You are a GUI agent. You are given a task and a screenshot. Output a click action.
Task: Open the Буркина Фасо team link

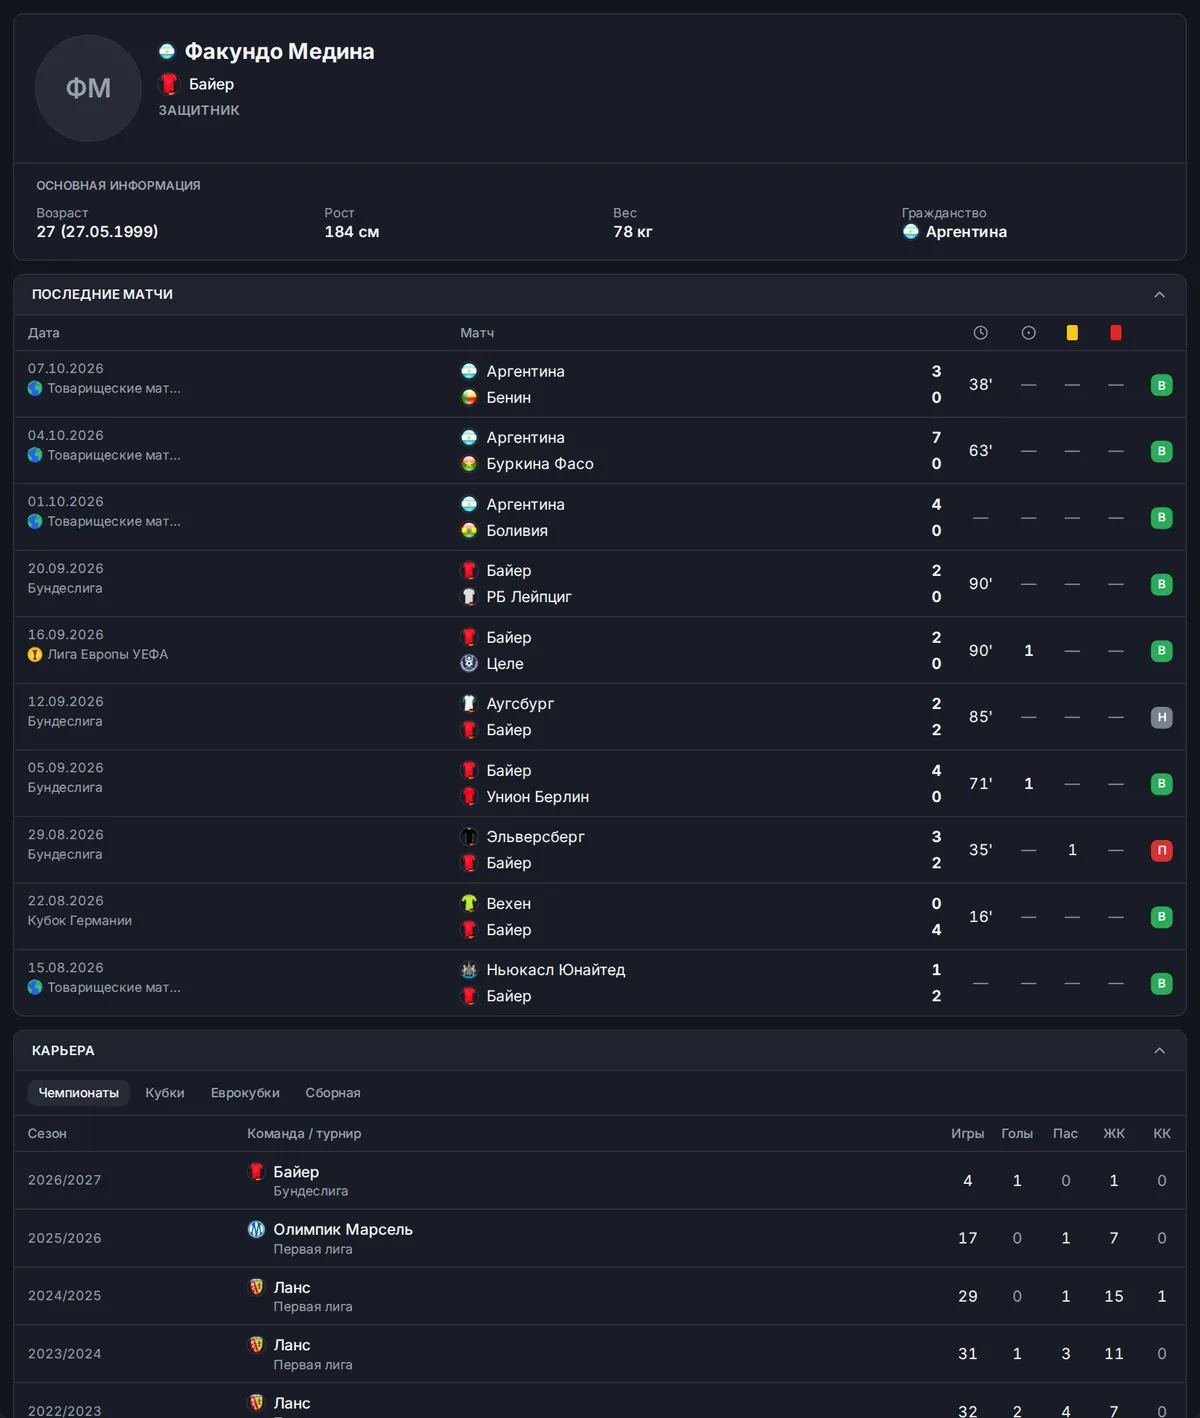(x=540, y=464)
